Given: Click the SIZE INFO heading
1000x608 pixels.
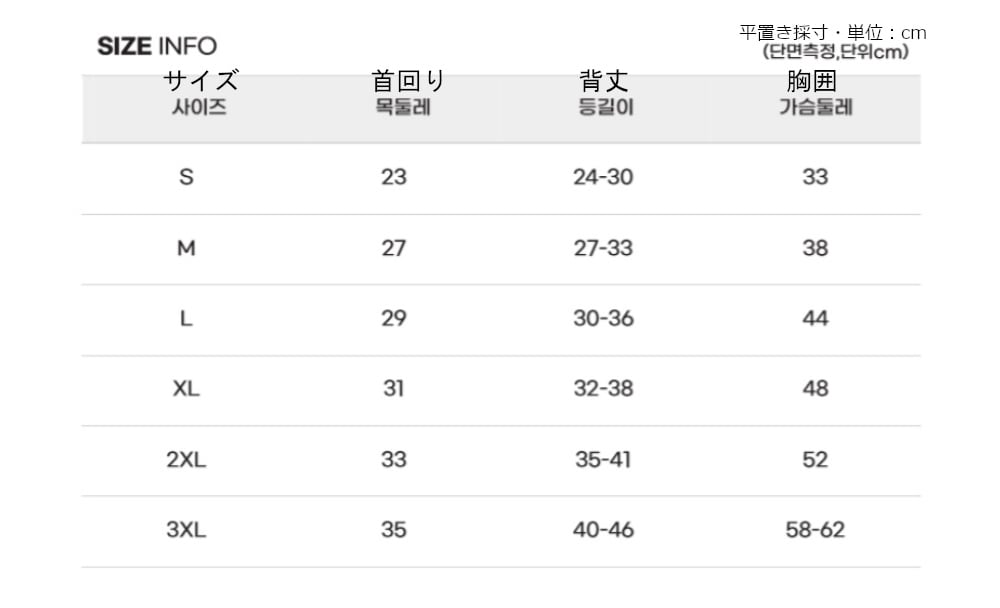Looking at the screenshot, I should click(x=157, y=46).
